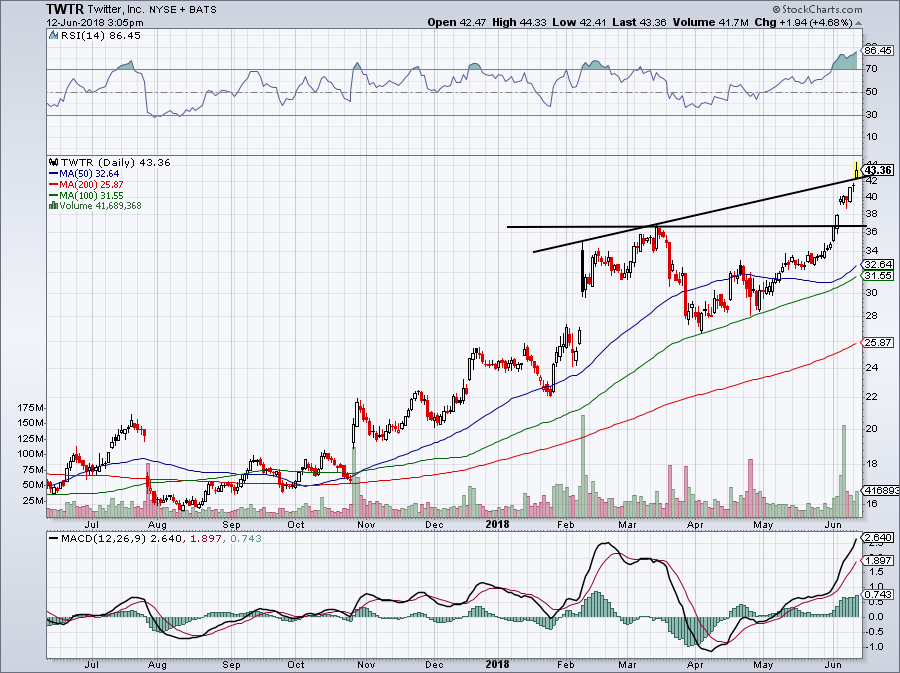Click the 1.897 signal value in MACD legend
Image resolution: width=900 pixels, height=673 pixels.
click(x=206, y=539)
